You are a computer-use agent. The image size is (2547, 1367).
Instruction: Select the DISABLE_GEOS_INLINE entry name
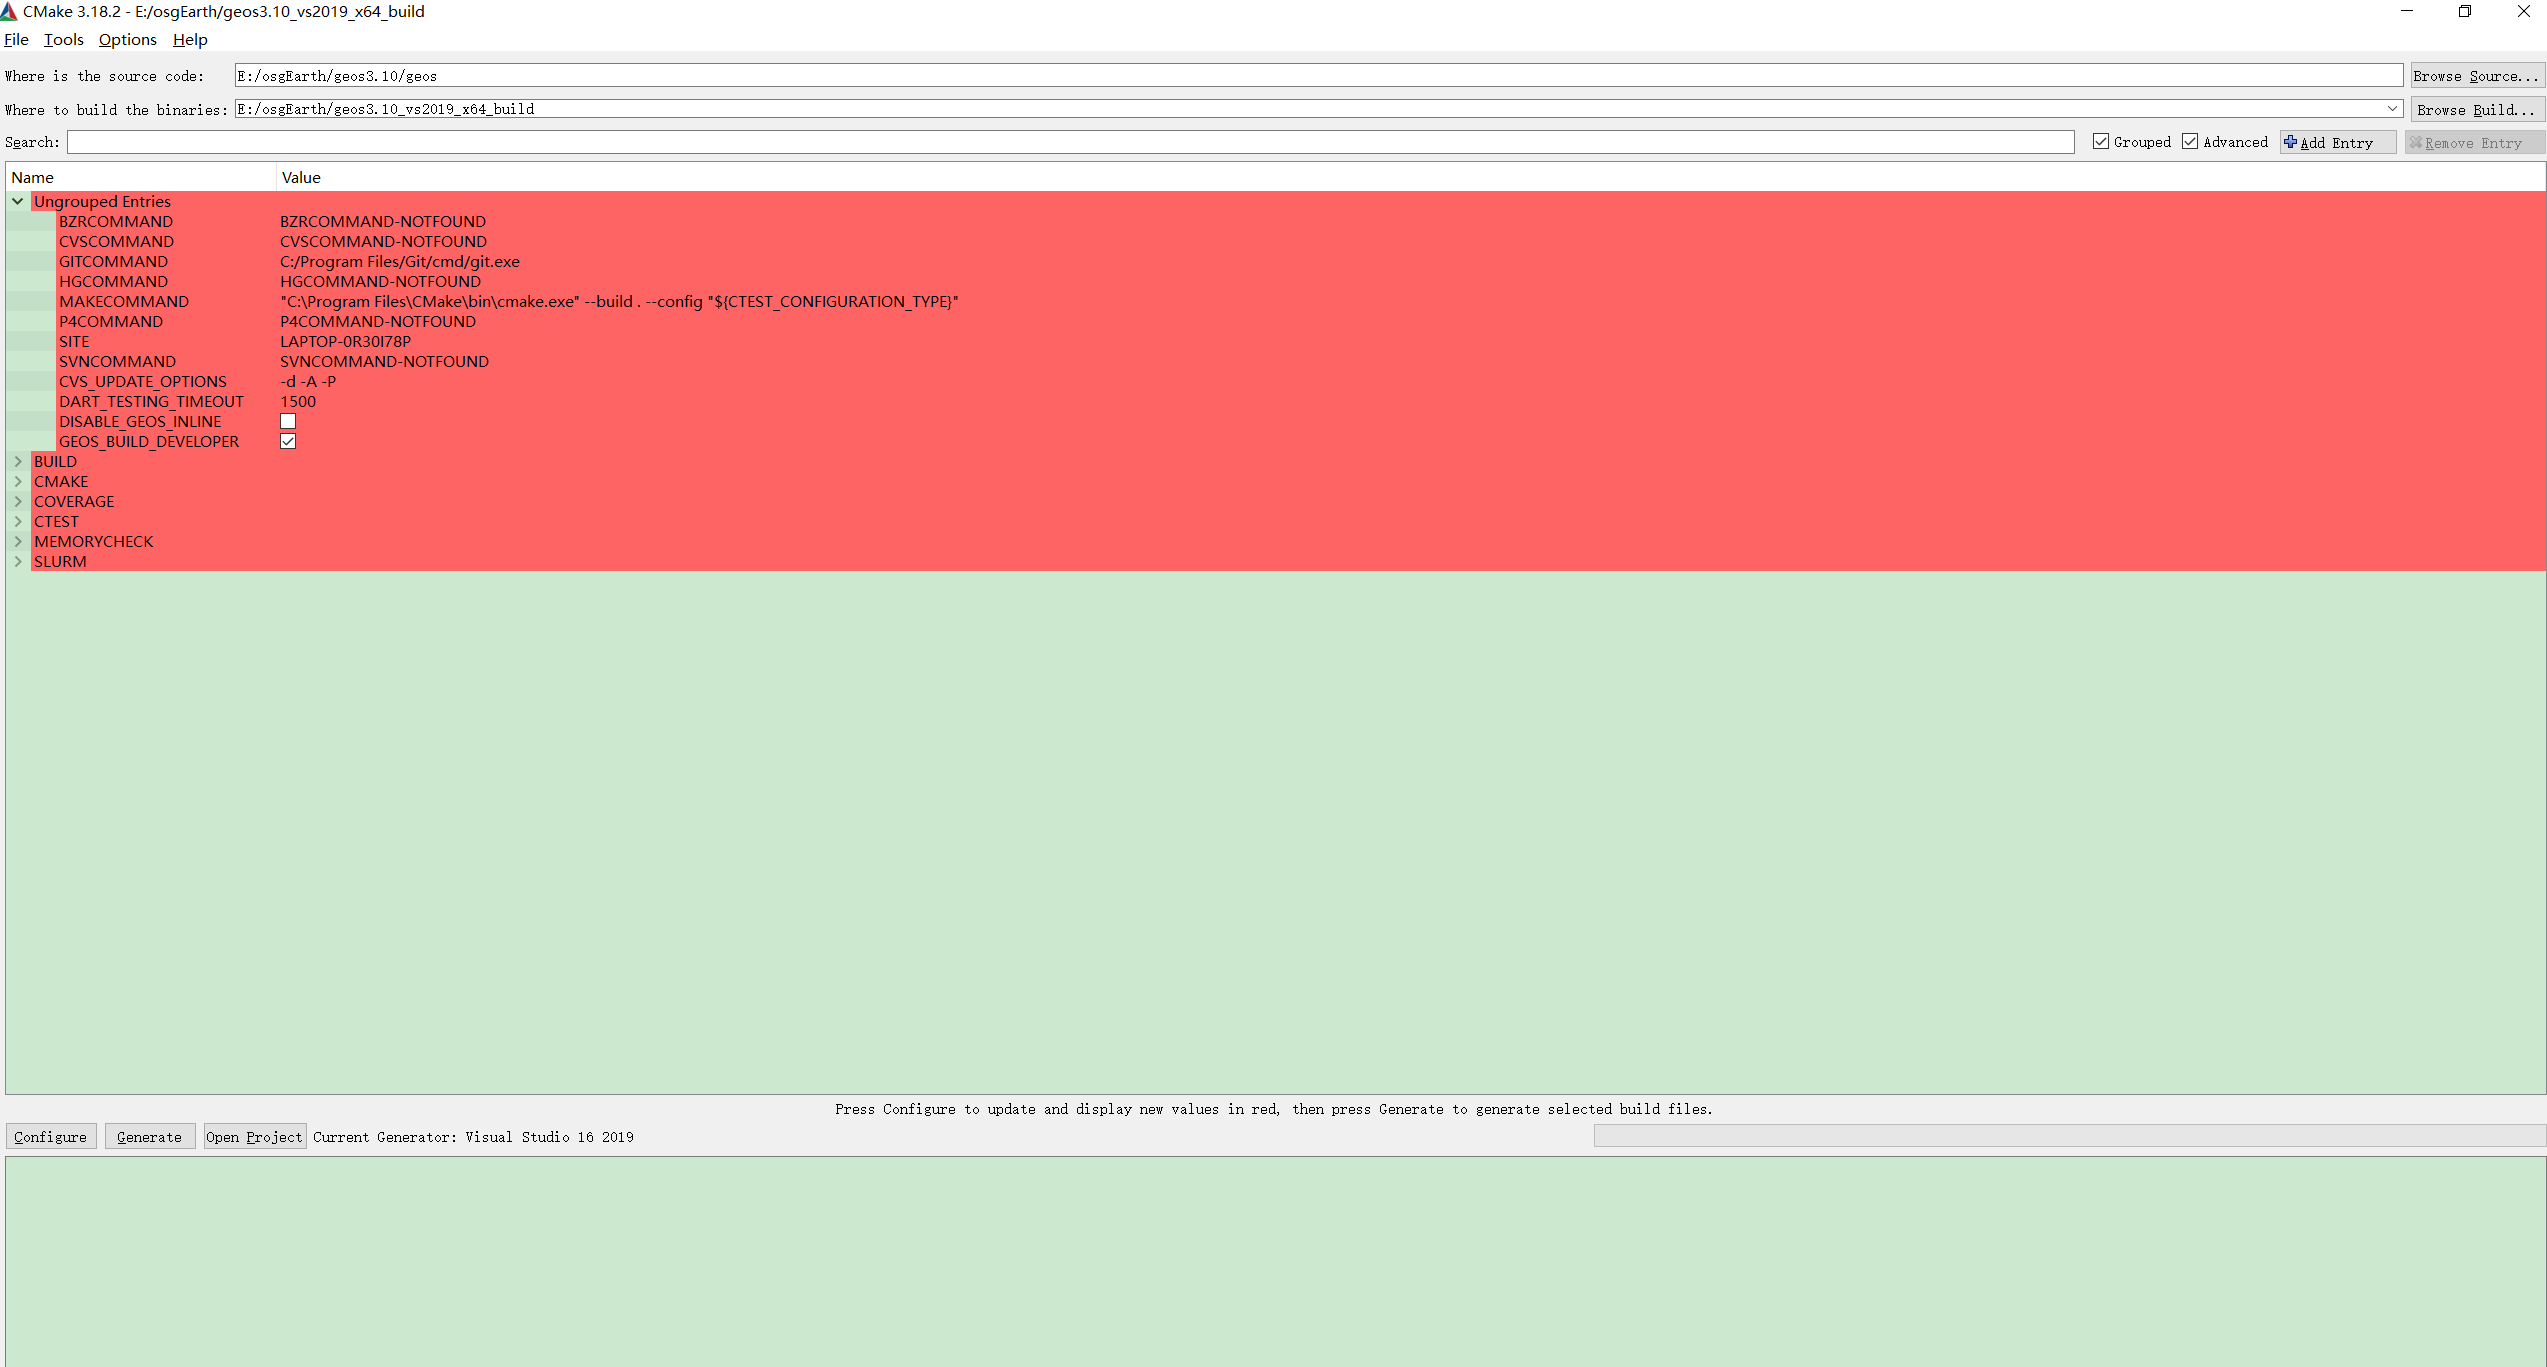click(140, 421)
